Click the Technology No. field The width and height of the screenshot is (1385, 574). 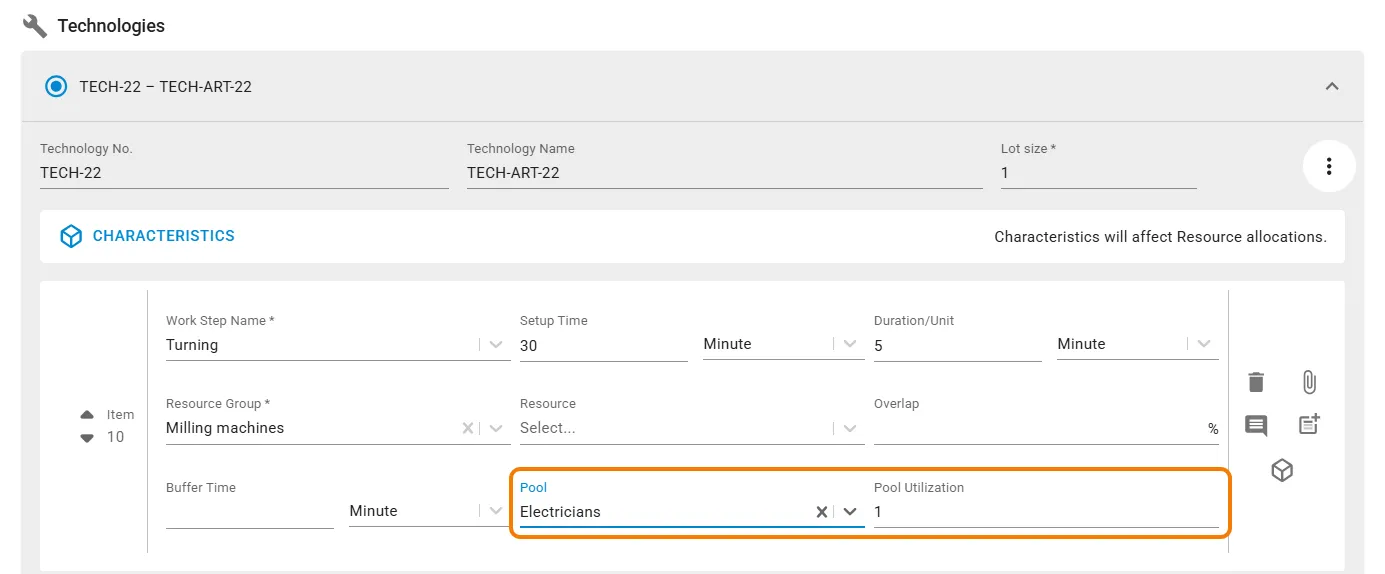click(x=244, y=173)
